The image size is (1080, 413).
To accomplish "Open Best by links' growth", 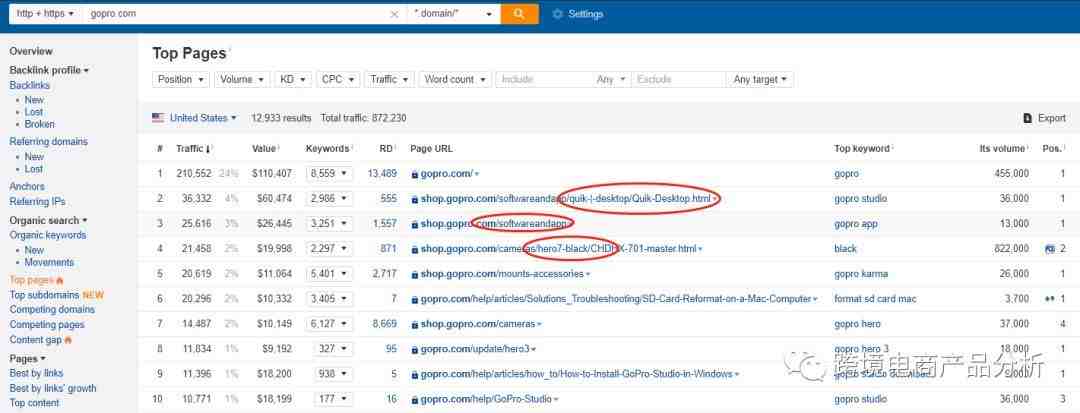I will point(53,388).
